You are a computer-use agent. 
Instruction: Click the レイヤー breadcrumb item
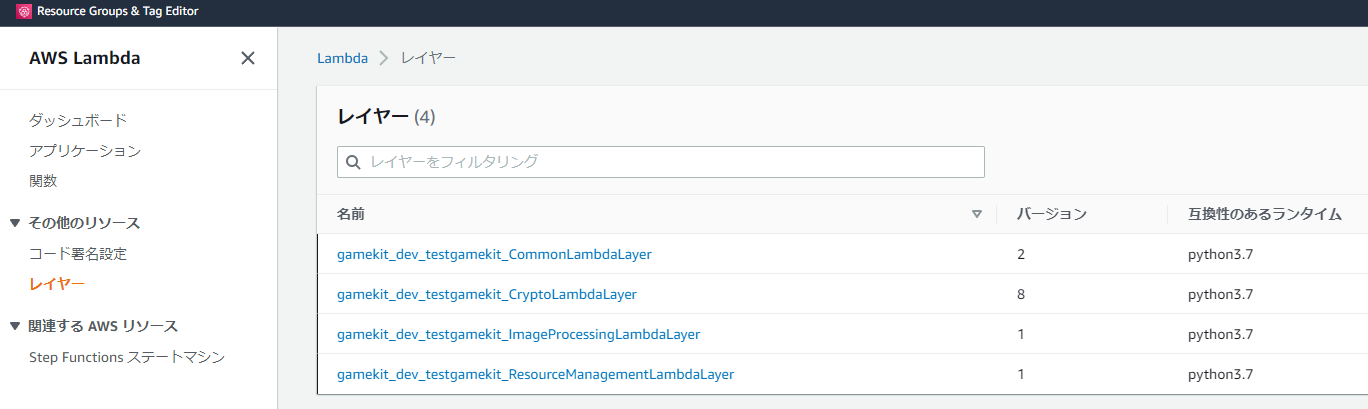point(428,58)
